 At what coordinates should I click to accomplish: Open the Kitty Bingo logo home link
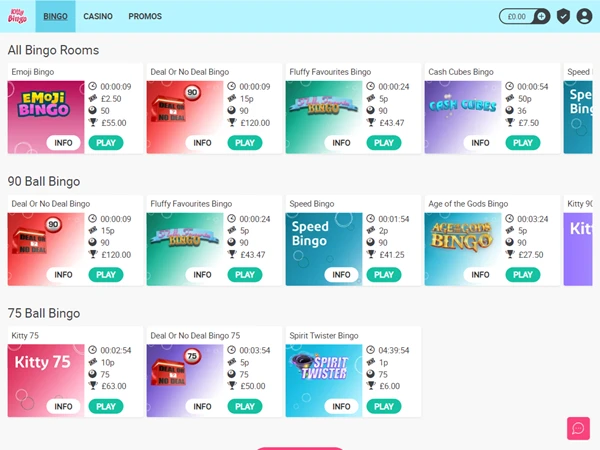(x=17, y=16)
